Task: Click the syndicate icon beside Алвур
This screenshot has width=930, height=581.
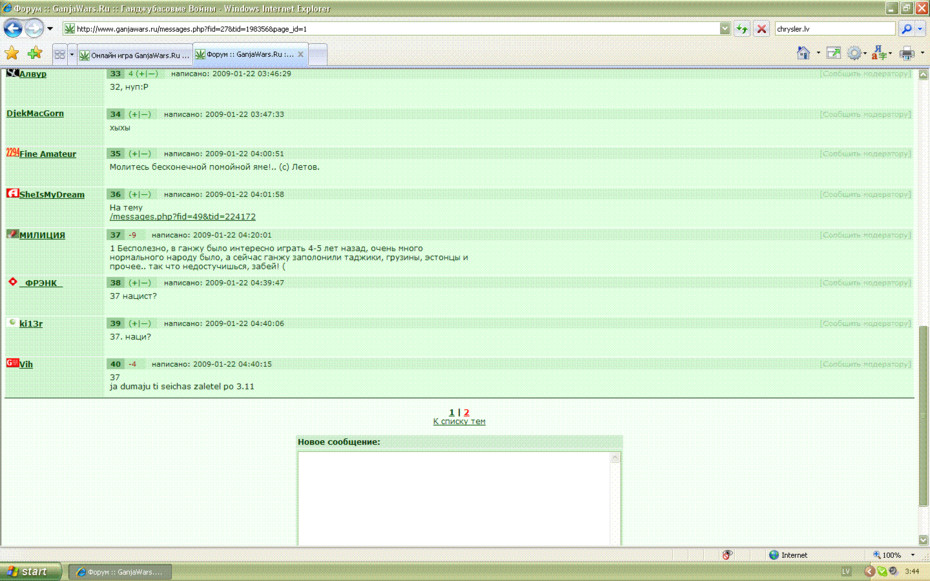Action: pyautogui.click(x=12, y=72)
